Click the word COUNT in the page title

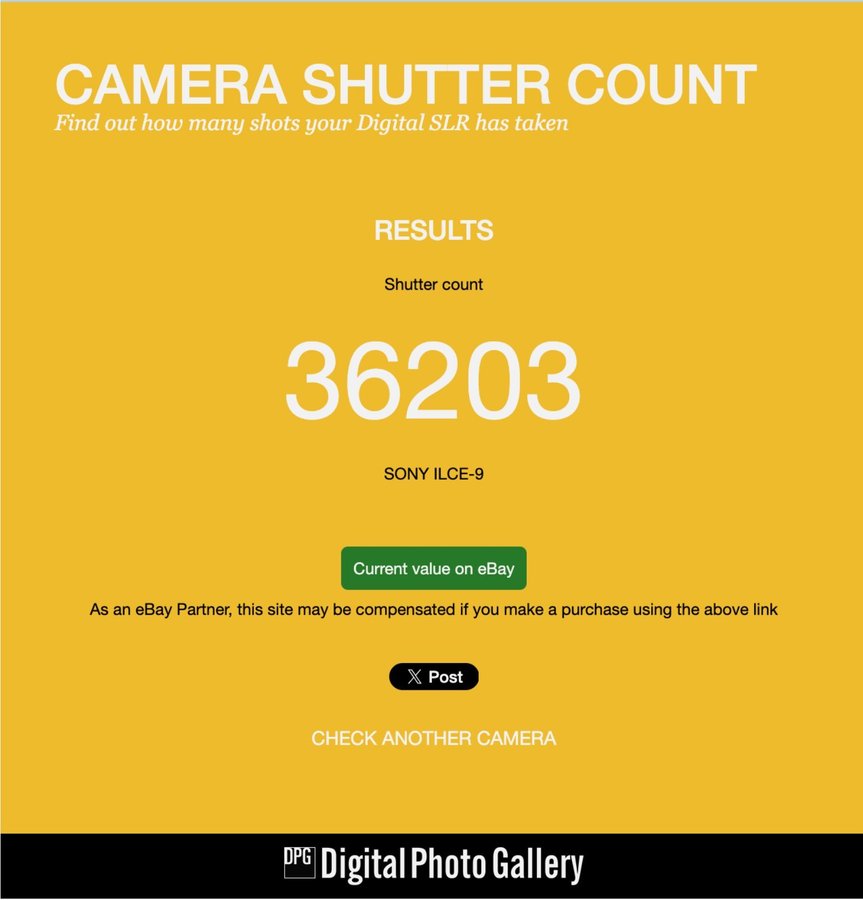tap(662, 84)
